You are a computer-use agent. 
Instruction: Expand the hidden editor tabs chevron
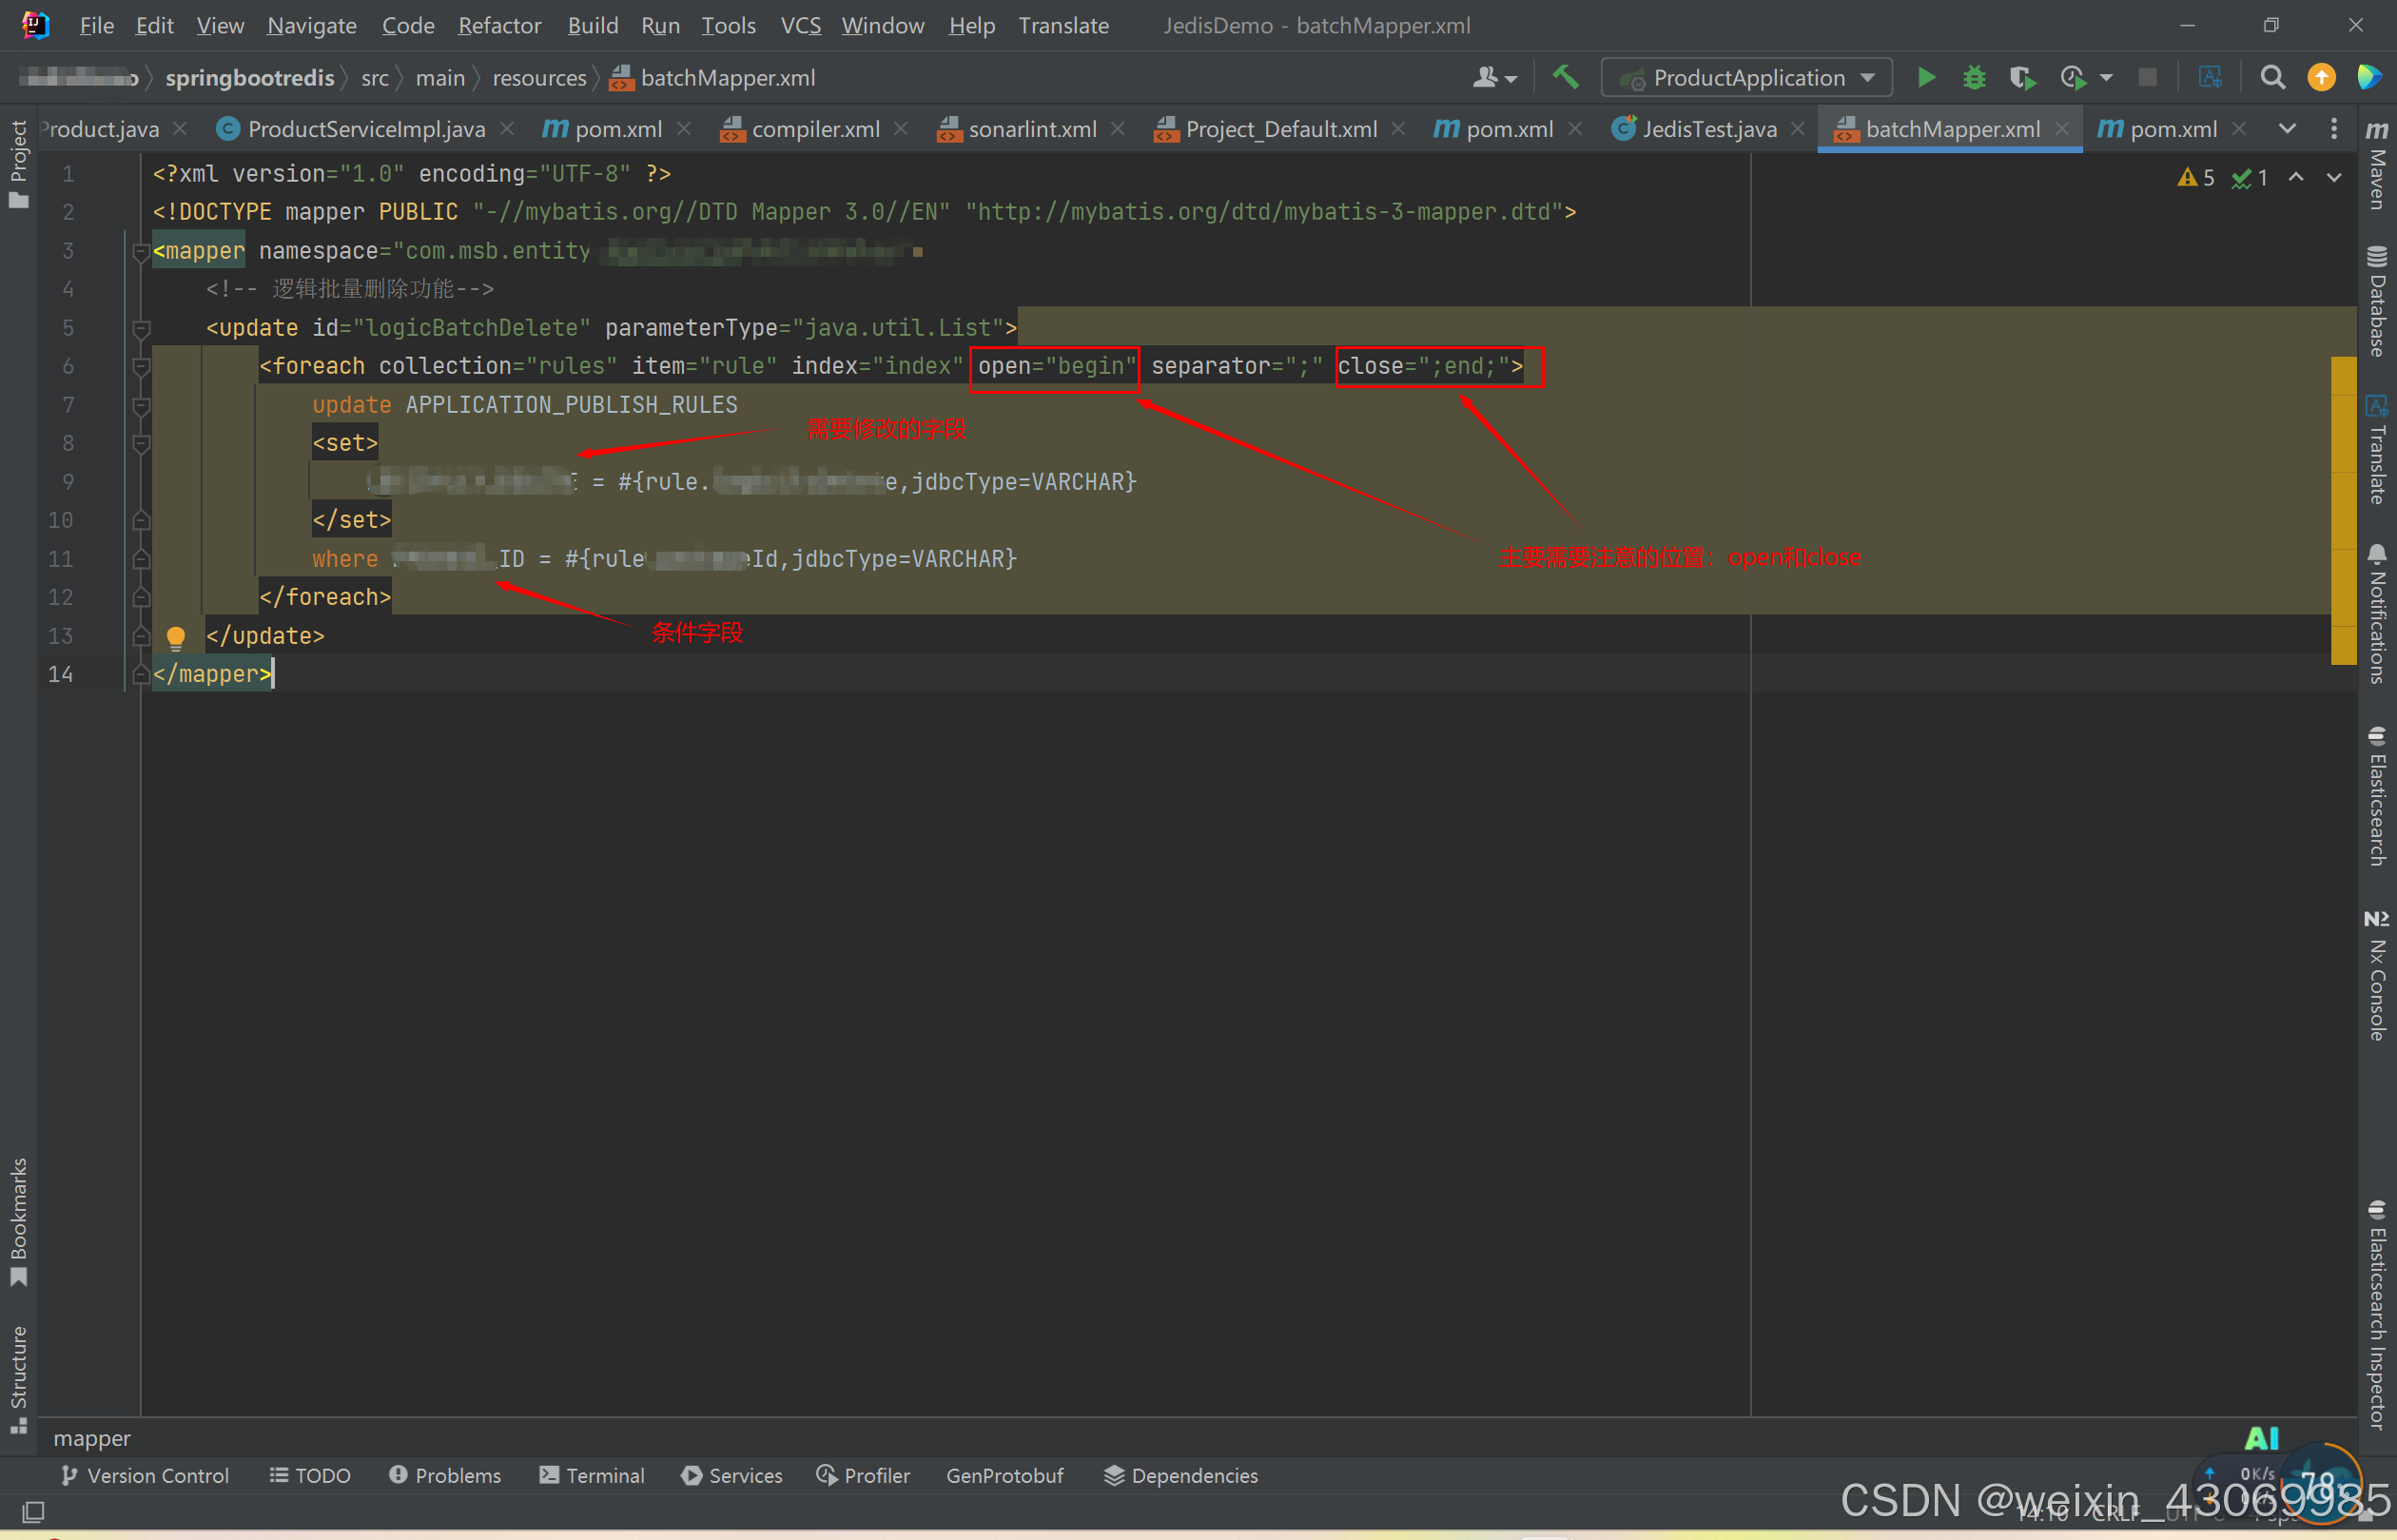click(x=2287, y=129)
